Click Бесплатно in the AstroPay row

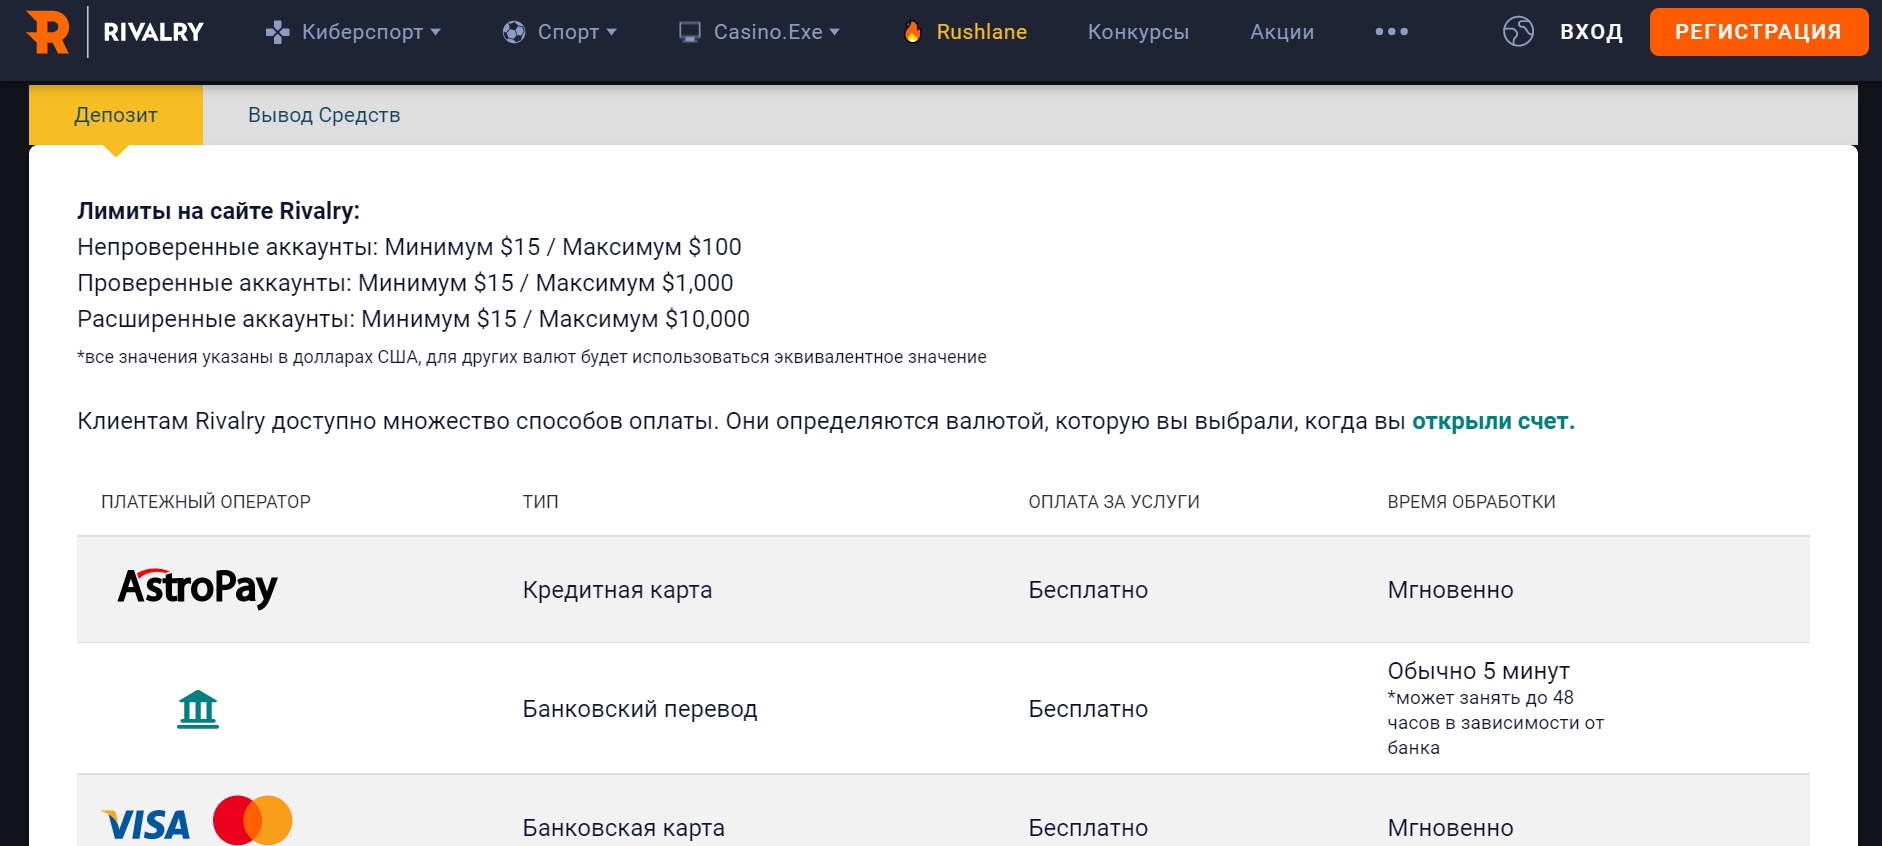1088,590
